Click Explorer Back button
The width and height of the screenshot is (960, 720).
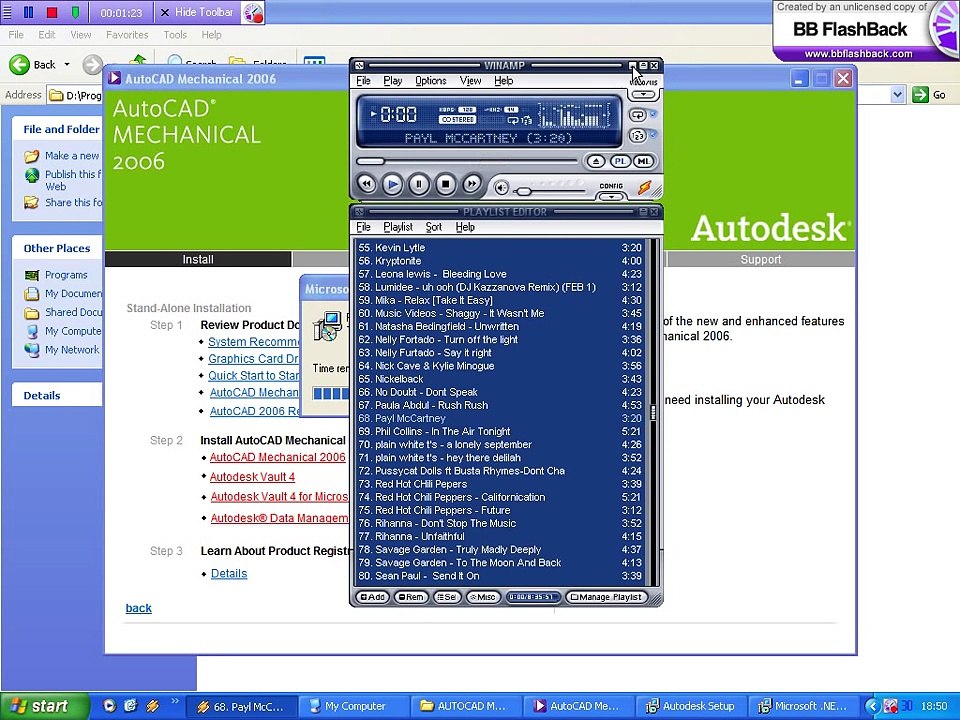pyautogui.click(x=33, y=64)
